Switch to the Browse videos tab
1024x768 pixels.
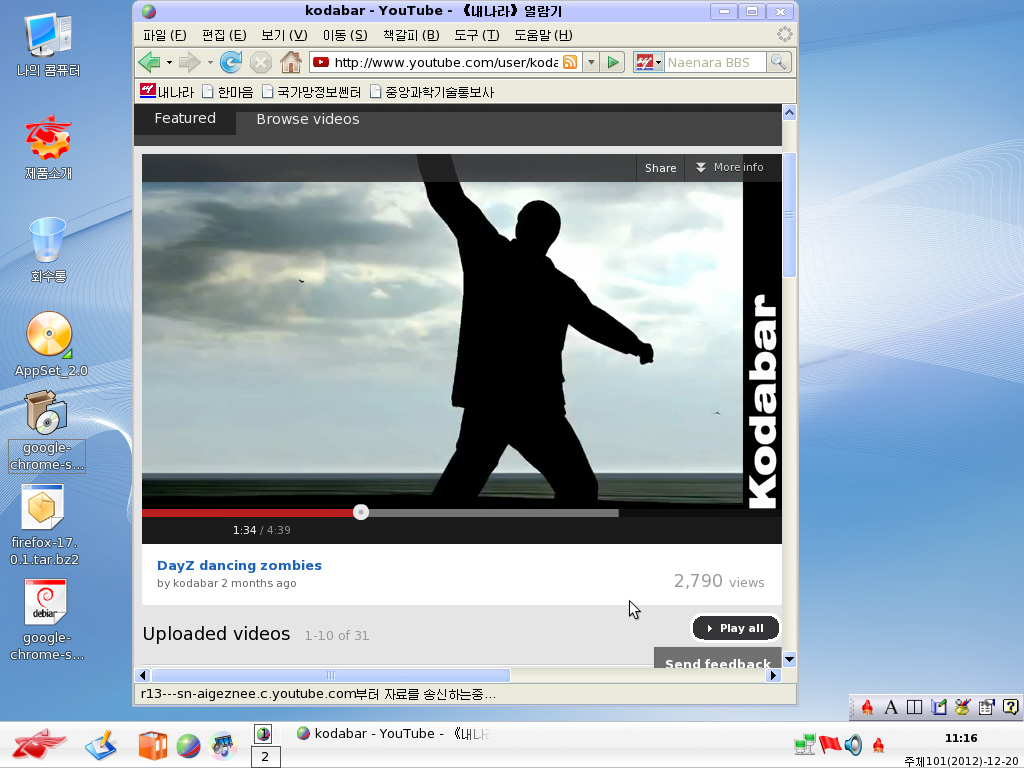pyautogui.click(x=307, y=118)
